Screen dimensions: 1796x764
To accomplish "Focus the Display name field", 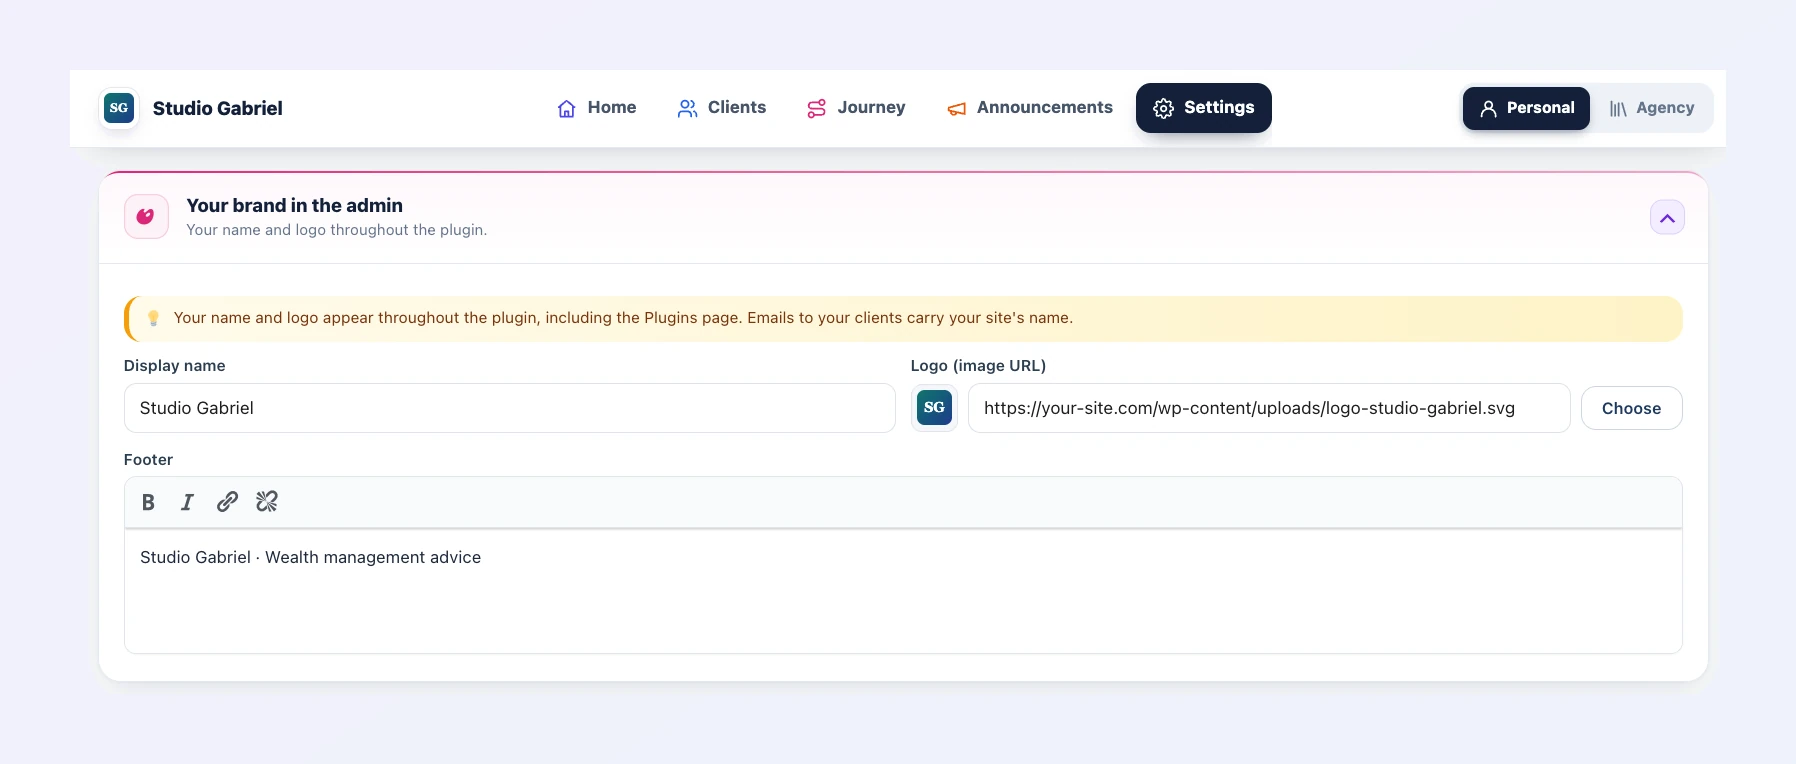I will coord(509,408).
